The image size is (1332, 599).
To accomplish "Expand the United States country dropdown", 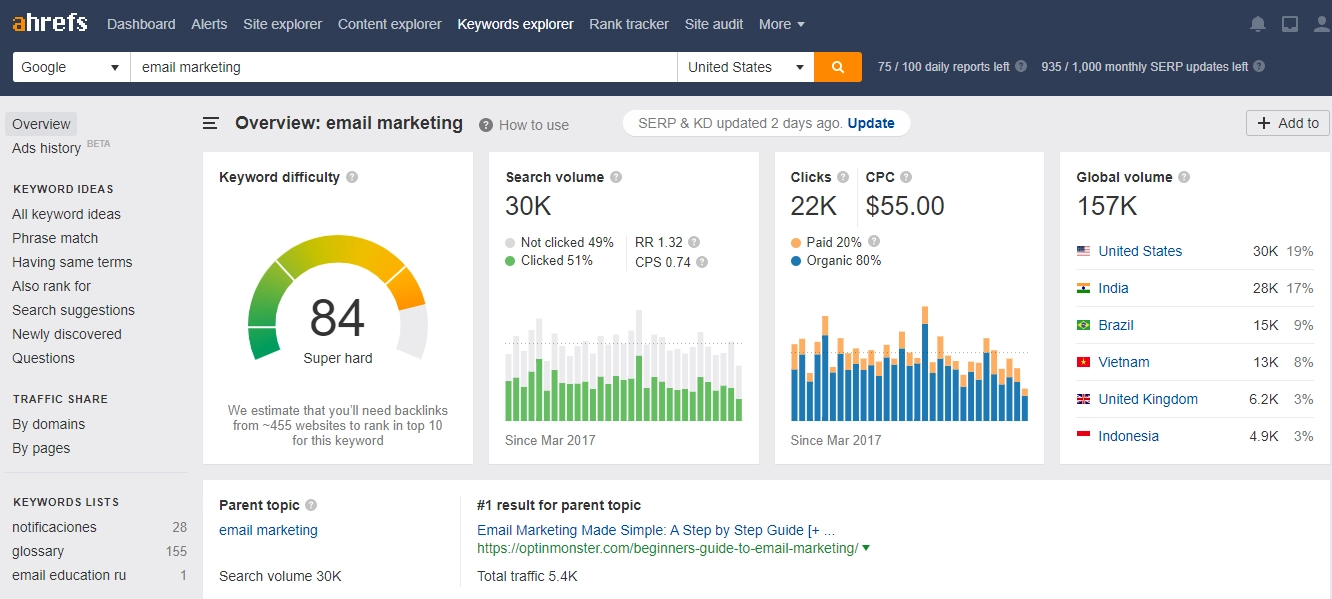I will pos(745,67).
